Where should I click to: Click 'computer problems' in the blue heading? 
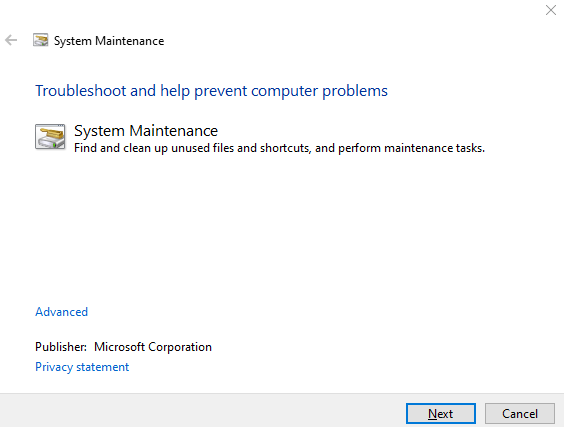pyautogui.click(x=319, y=91)
